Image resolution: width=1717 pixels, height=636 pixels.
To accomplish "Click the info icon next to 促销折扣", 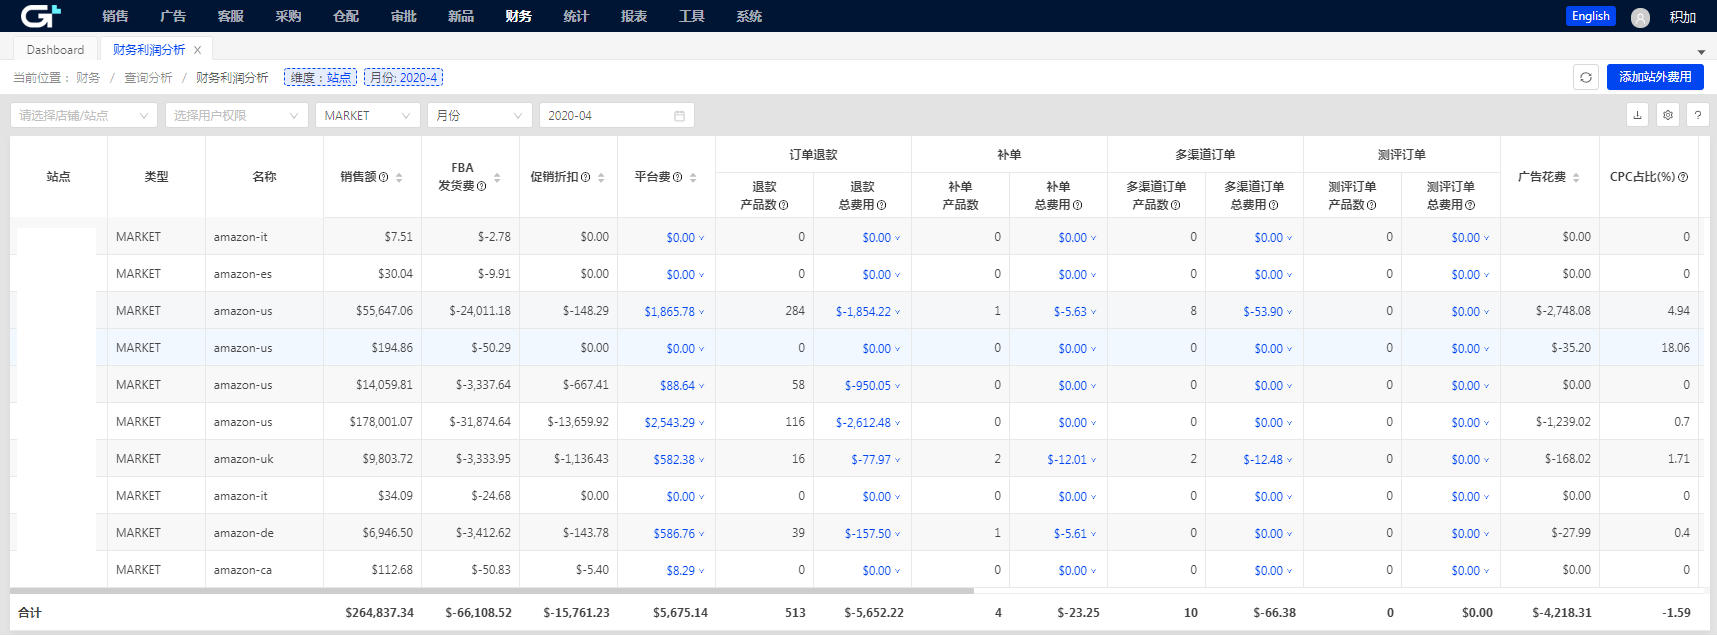I will click(586, 177).
